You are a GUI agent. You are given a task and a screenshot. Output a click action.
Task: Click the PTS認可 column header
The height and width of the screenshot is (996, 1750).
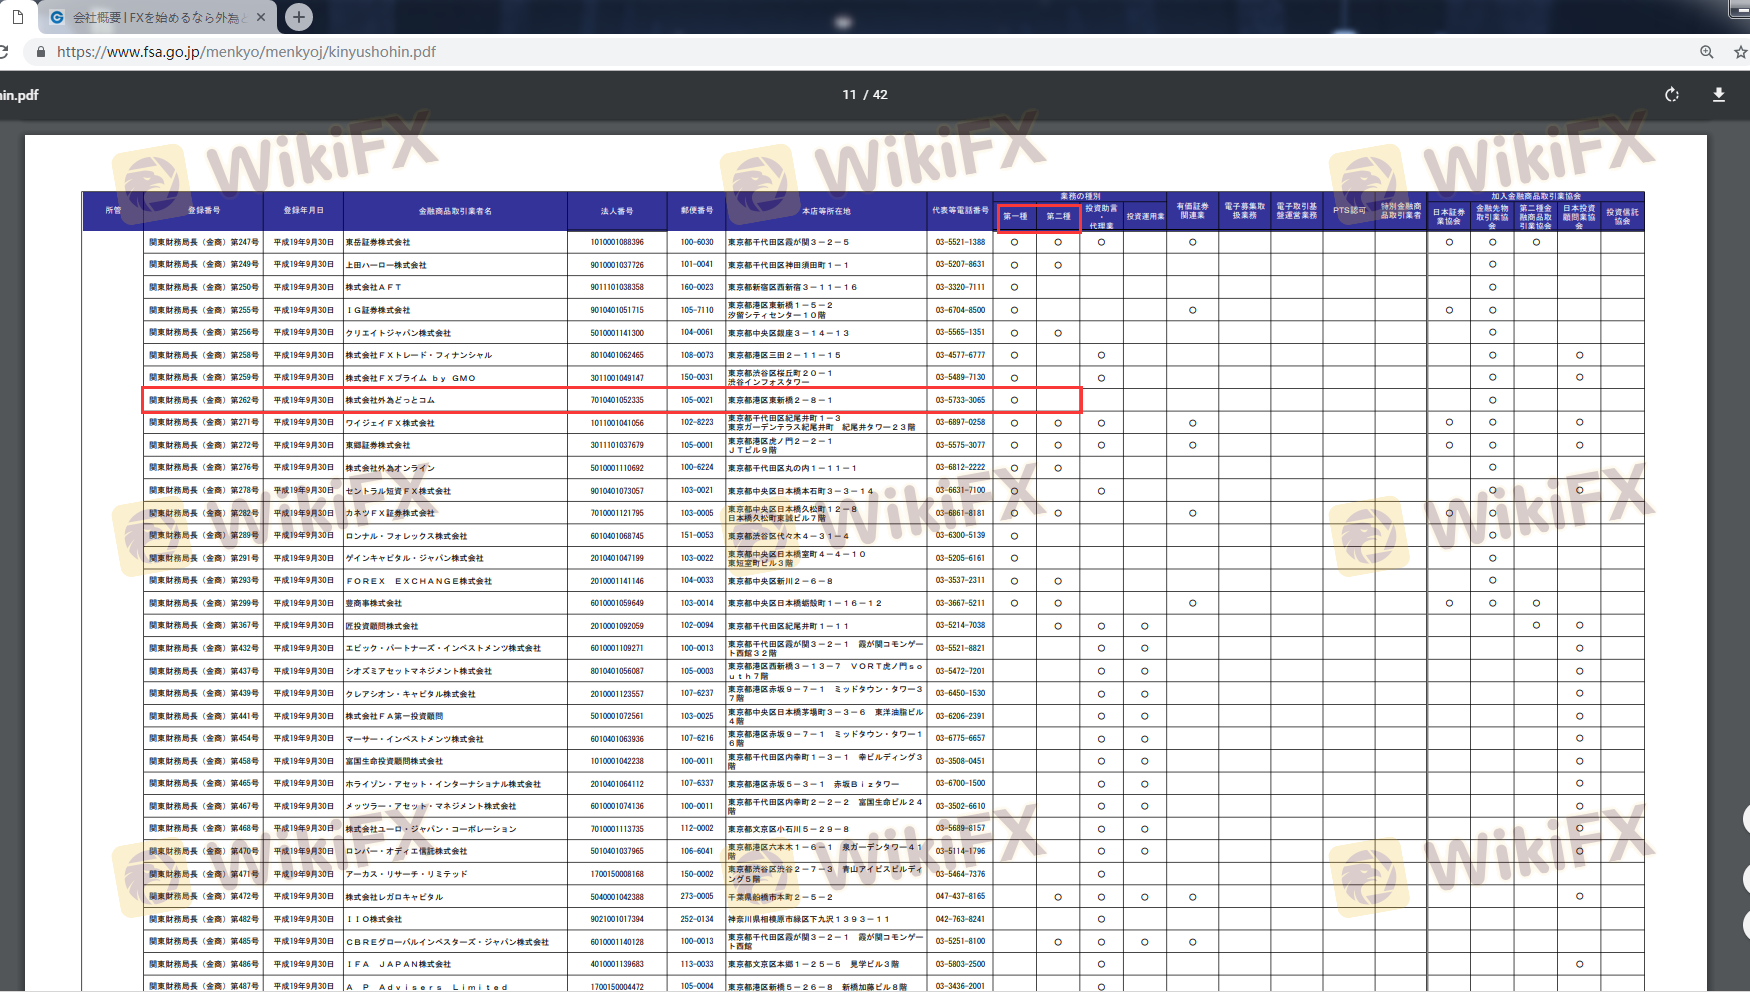1349,211
